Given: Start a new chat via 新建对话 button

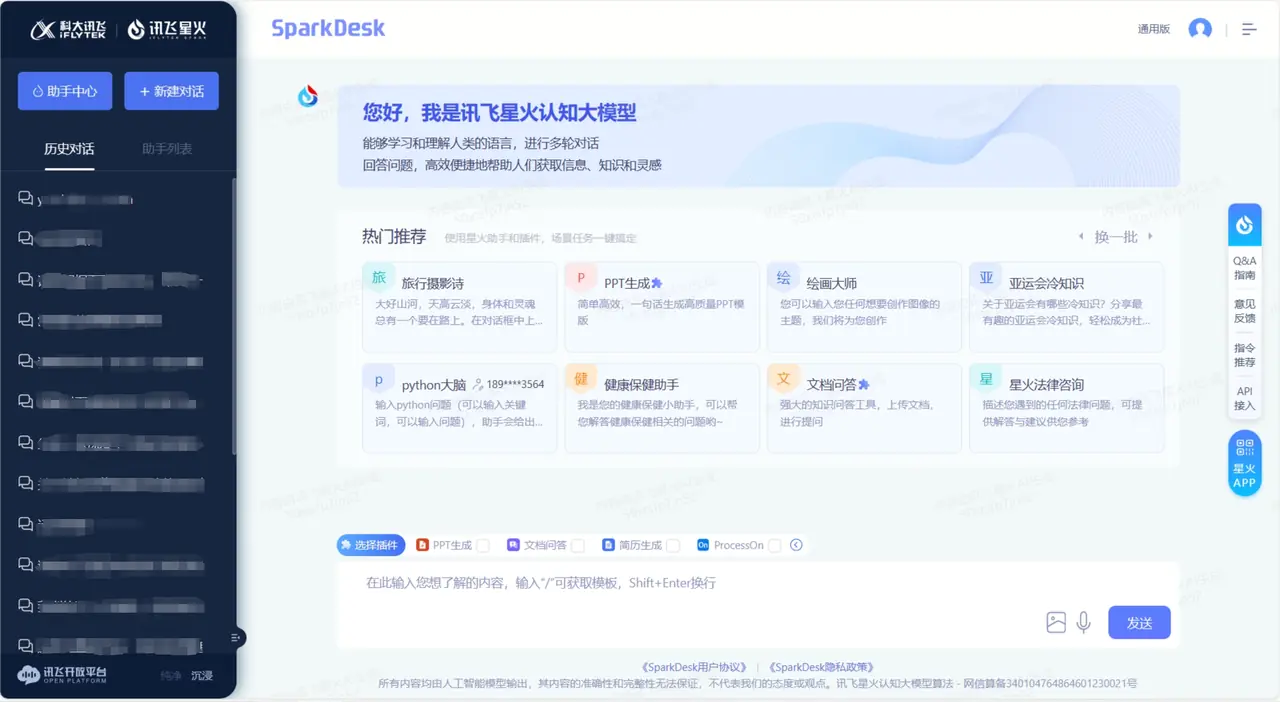Looking at the screenshot, I should tap(171, 91).
